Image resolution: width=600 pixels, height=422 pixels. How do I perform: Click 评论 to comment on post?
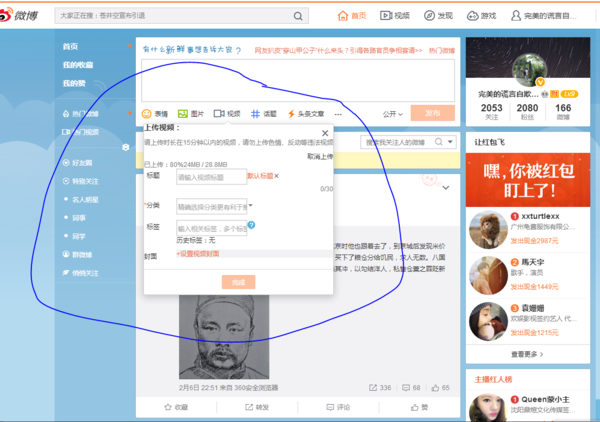pyautogui.click(x=338, y=407)
